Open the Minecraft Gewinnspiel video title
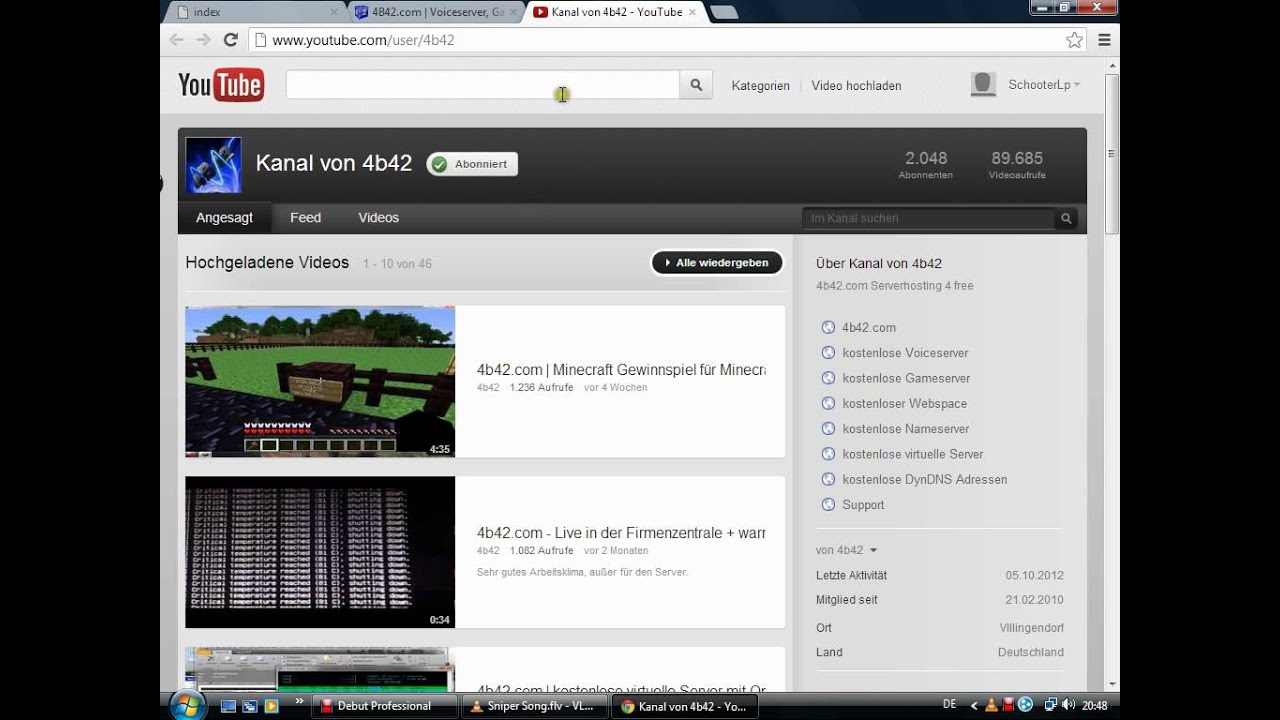The width and height of the screenshot is (1280, 720). (621, 370)
